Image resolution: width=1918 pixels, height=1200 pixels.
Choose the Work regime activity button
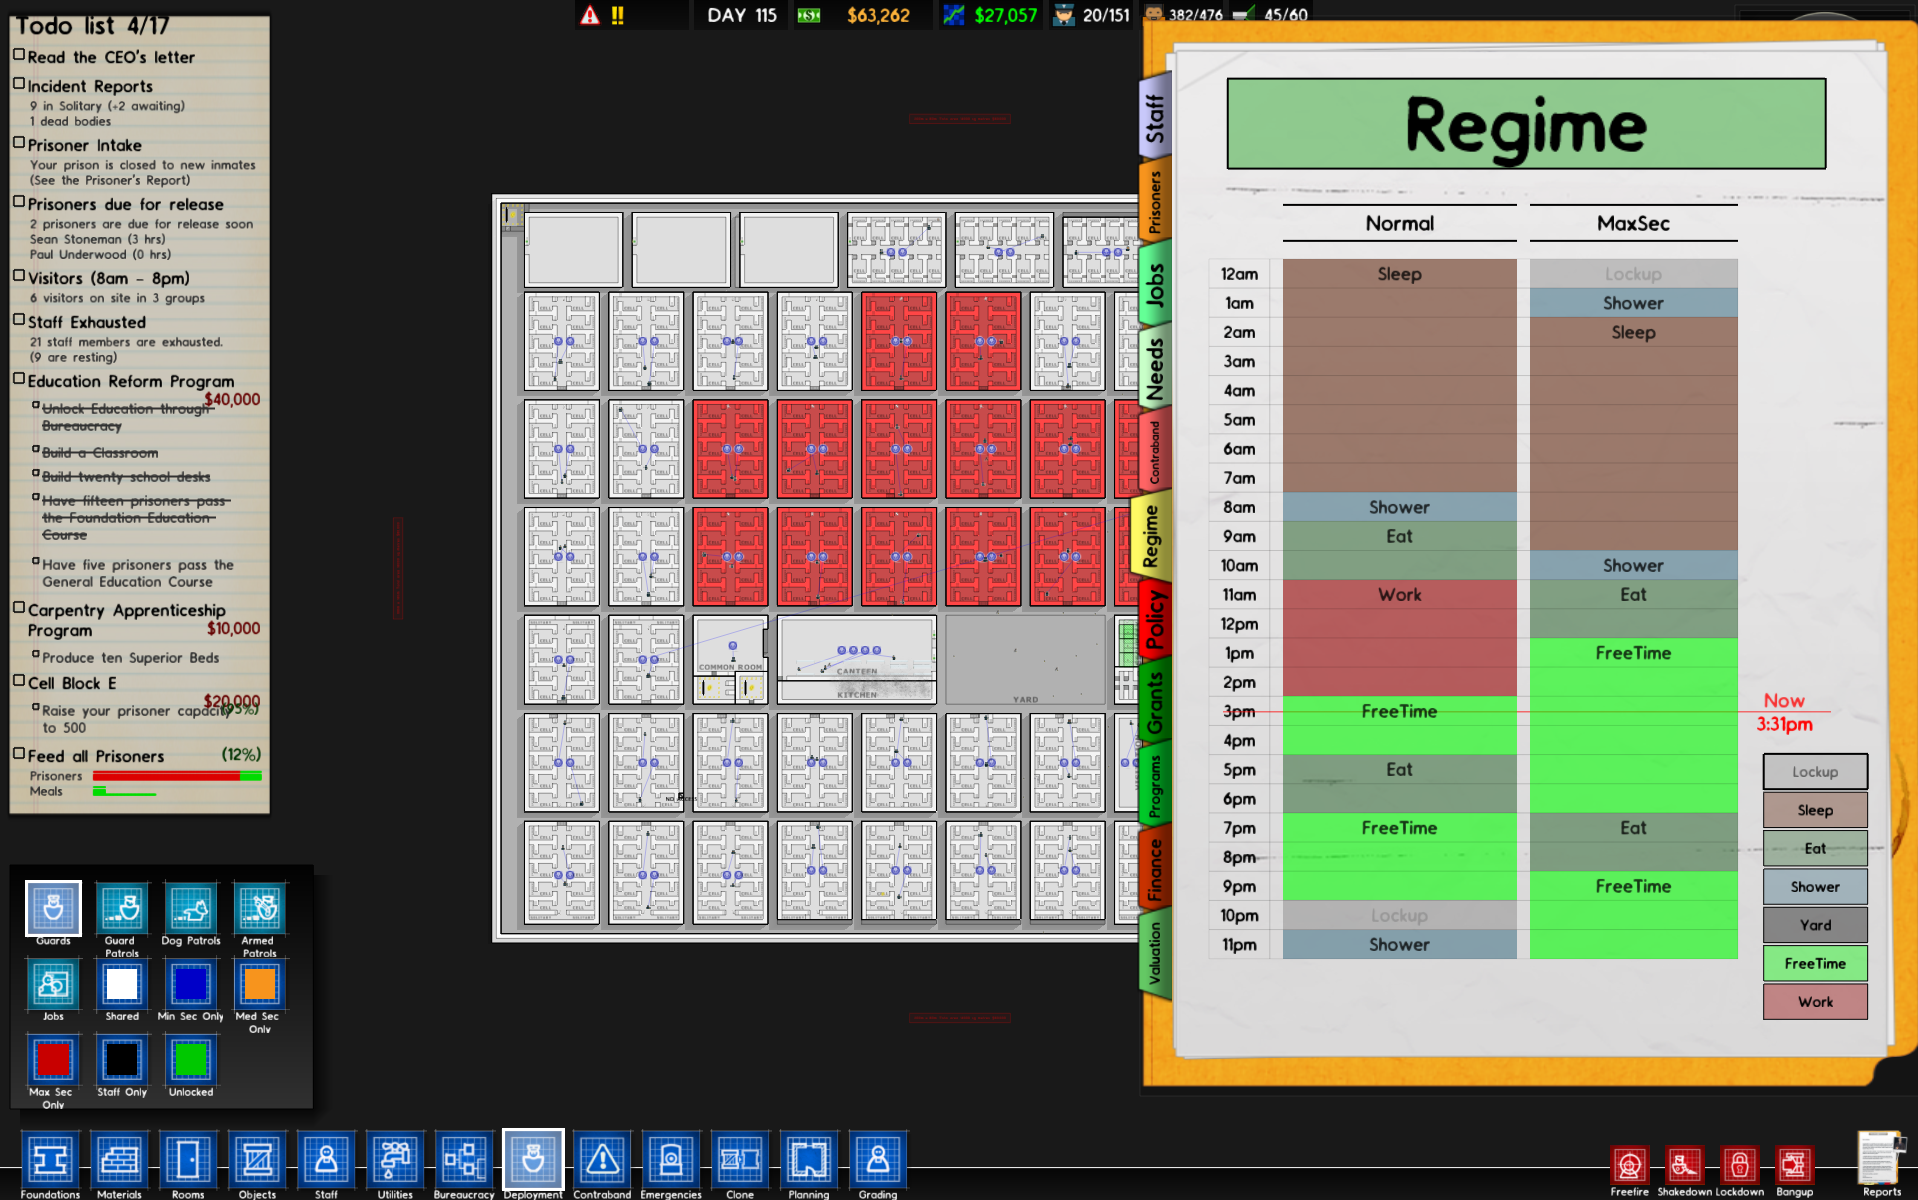[1814, 1001]
